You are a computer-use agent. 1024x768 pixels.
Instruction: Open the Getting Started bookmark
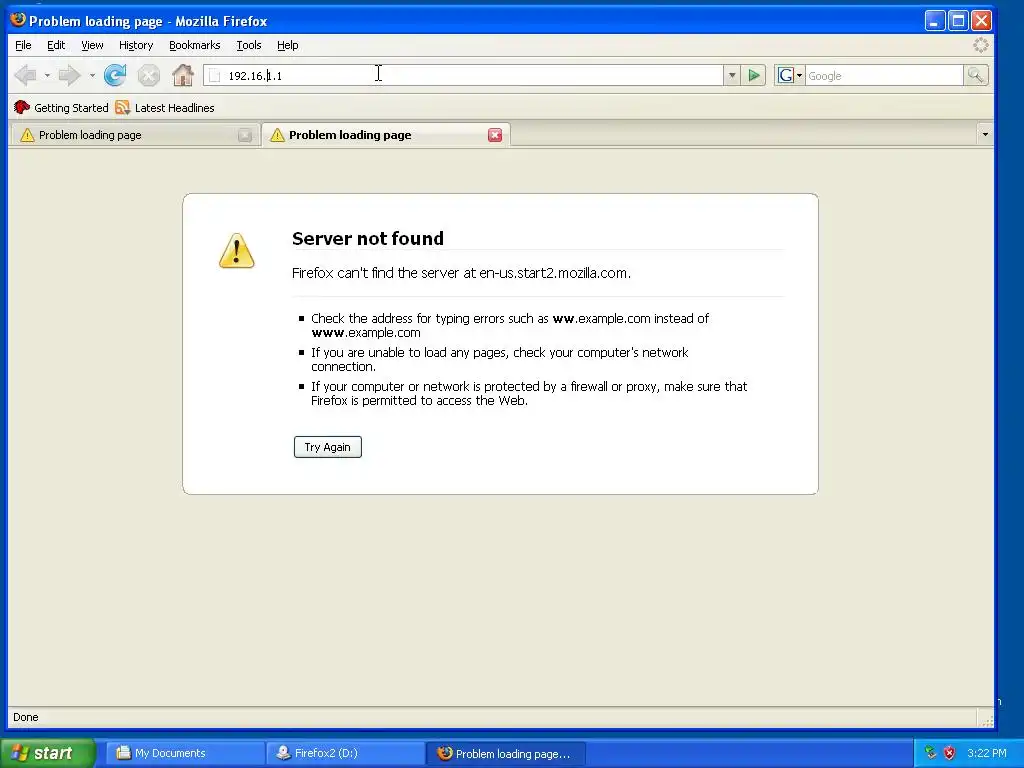[x=61, y=108]
